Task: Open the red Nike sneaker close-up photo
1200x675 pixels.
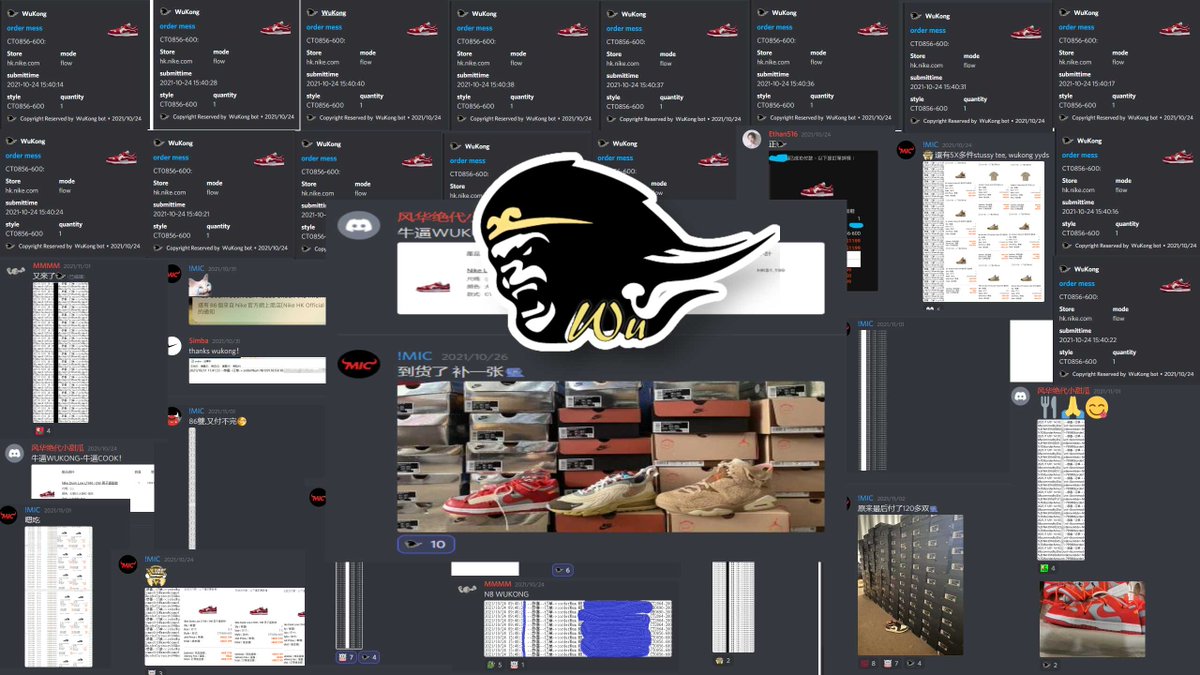Action: tap(1091, 619)
